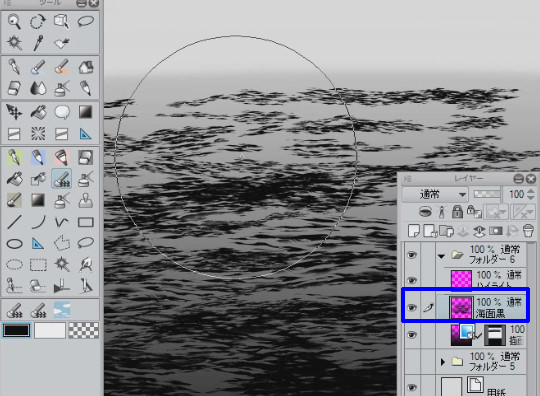This screenshot has height=396, width=540.
Task: Select the speech balloon tool
Action: click(x=62, y=112)
